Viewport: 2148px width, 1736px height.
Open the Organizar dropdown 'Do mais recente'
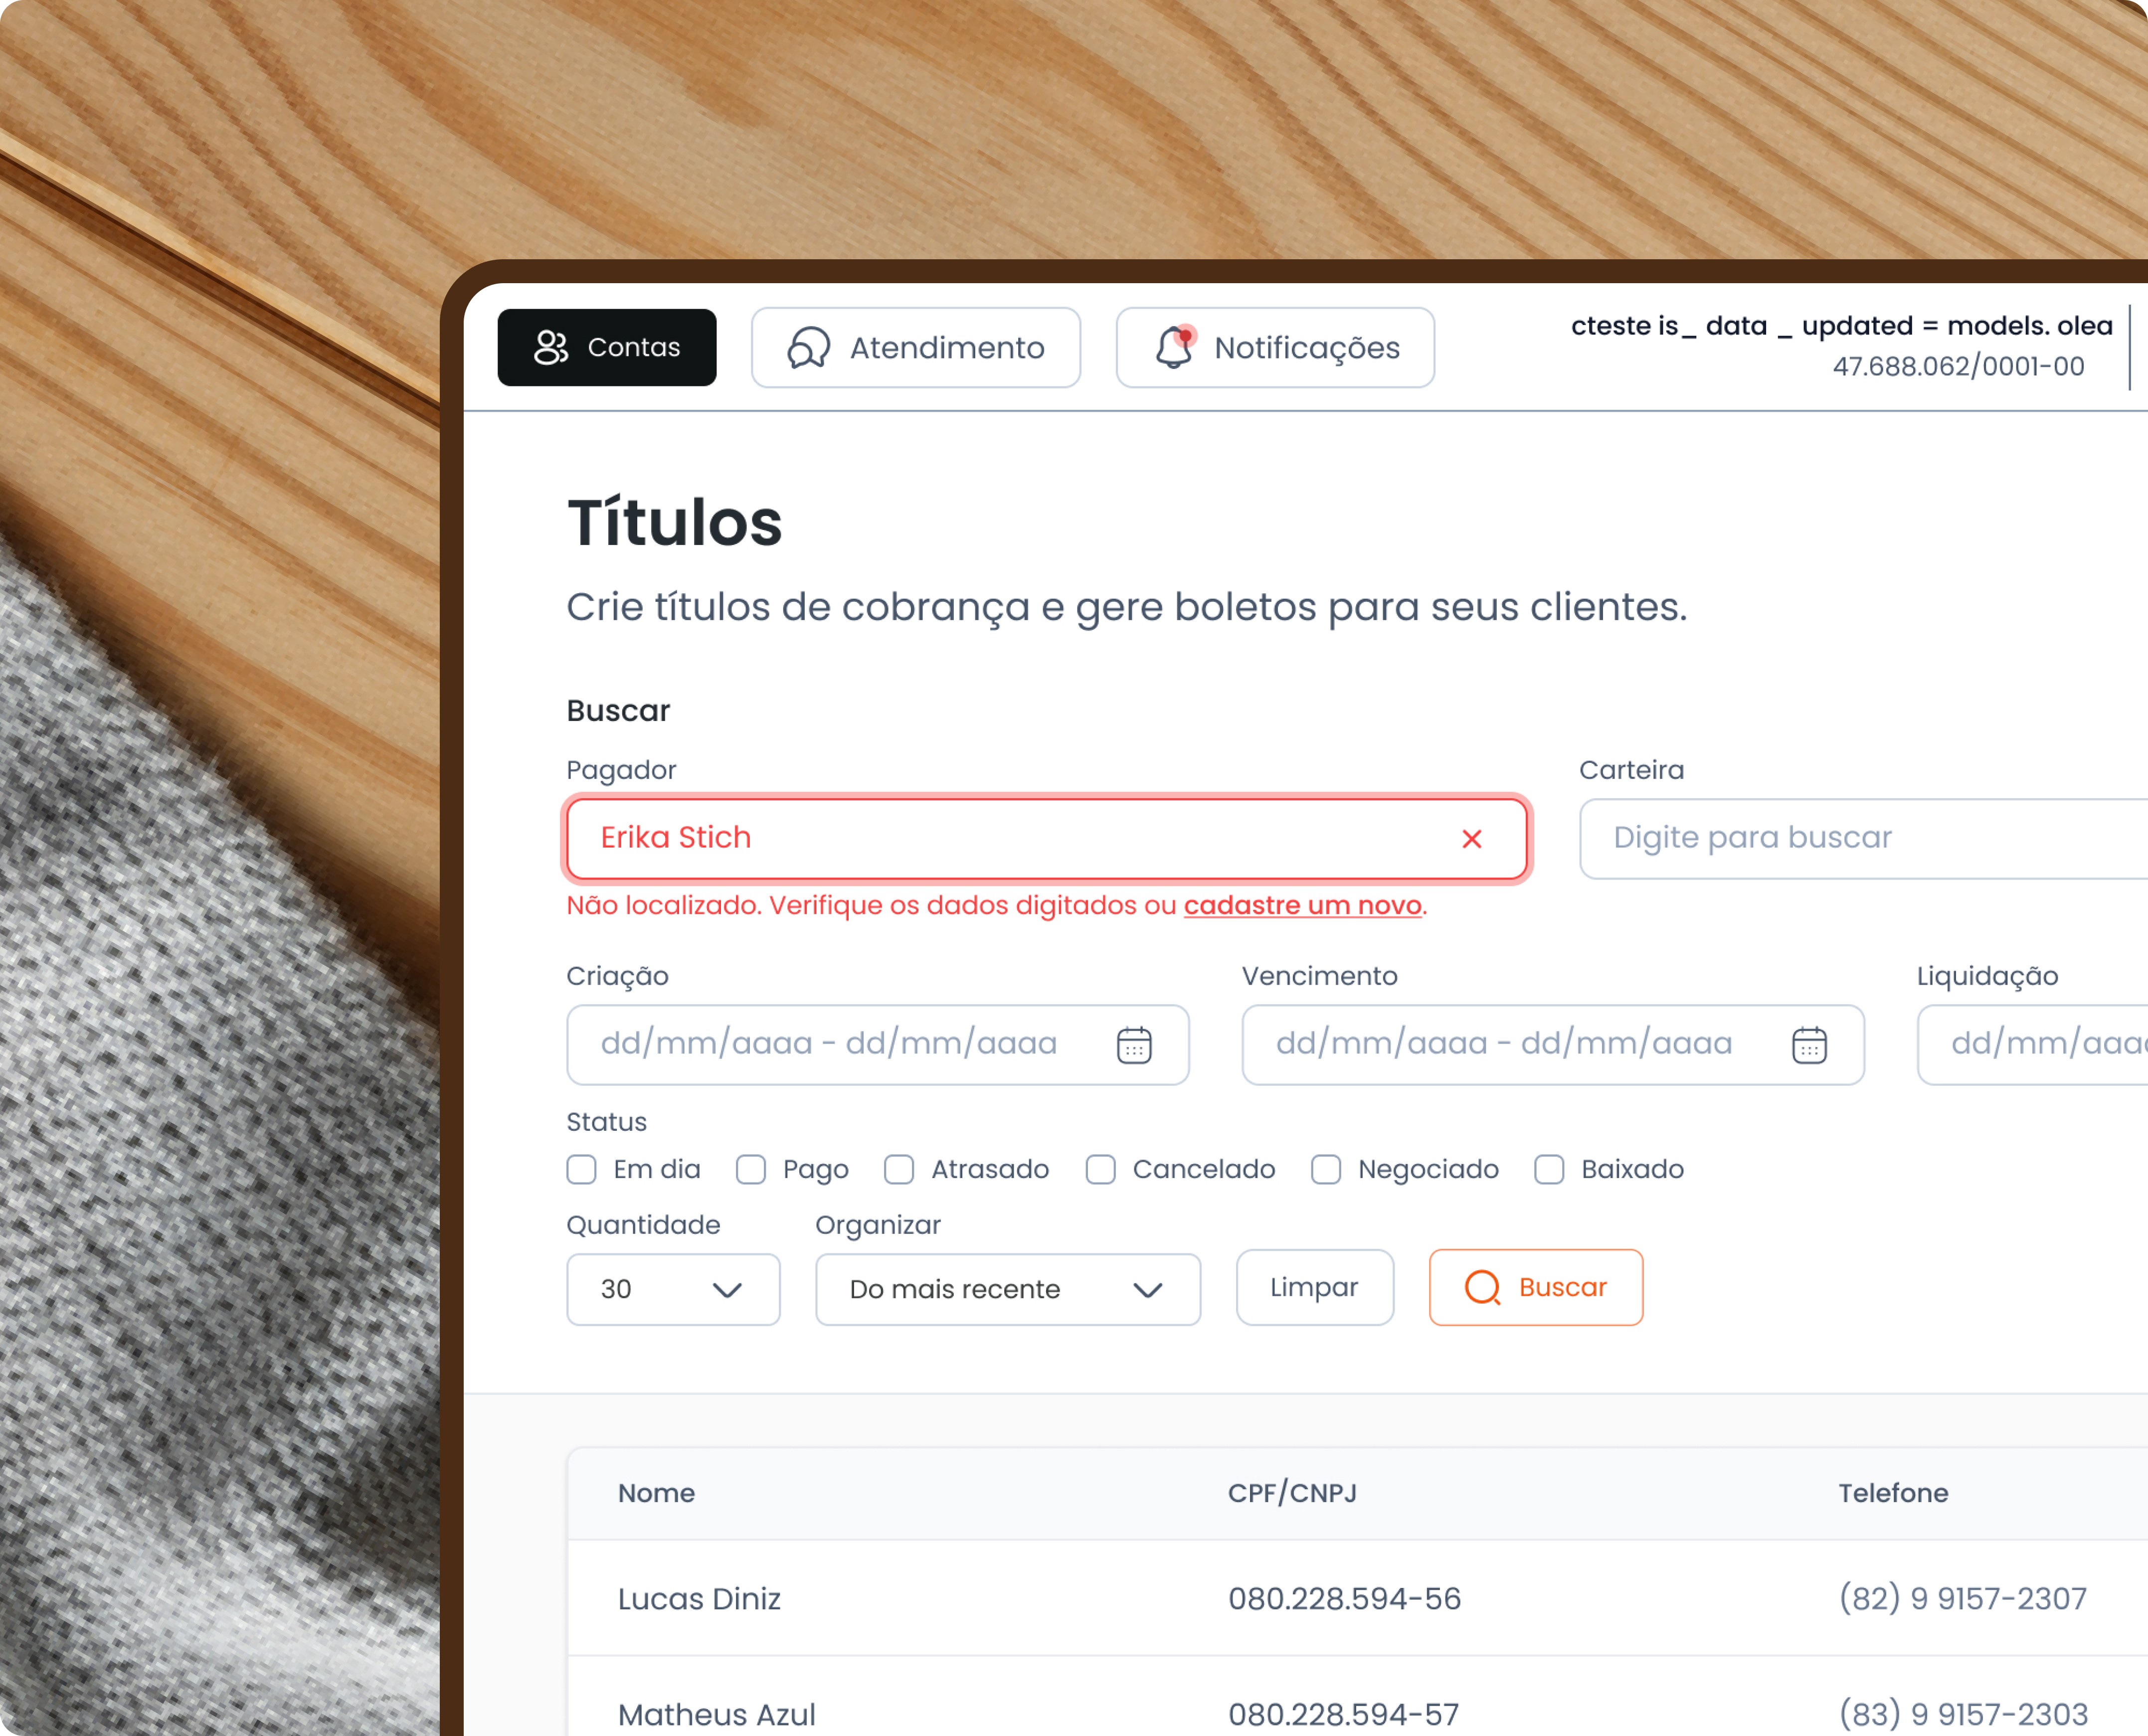point(1007,1289)
